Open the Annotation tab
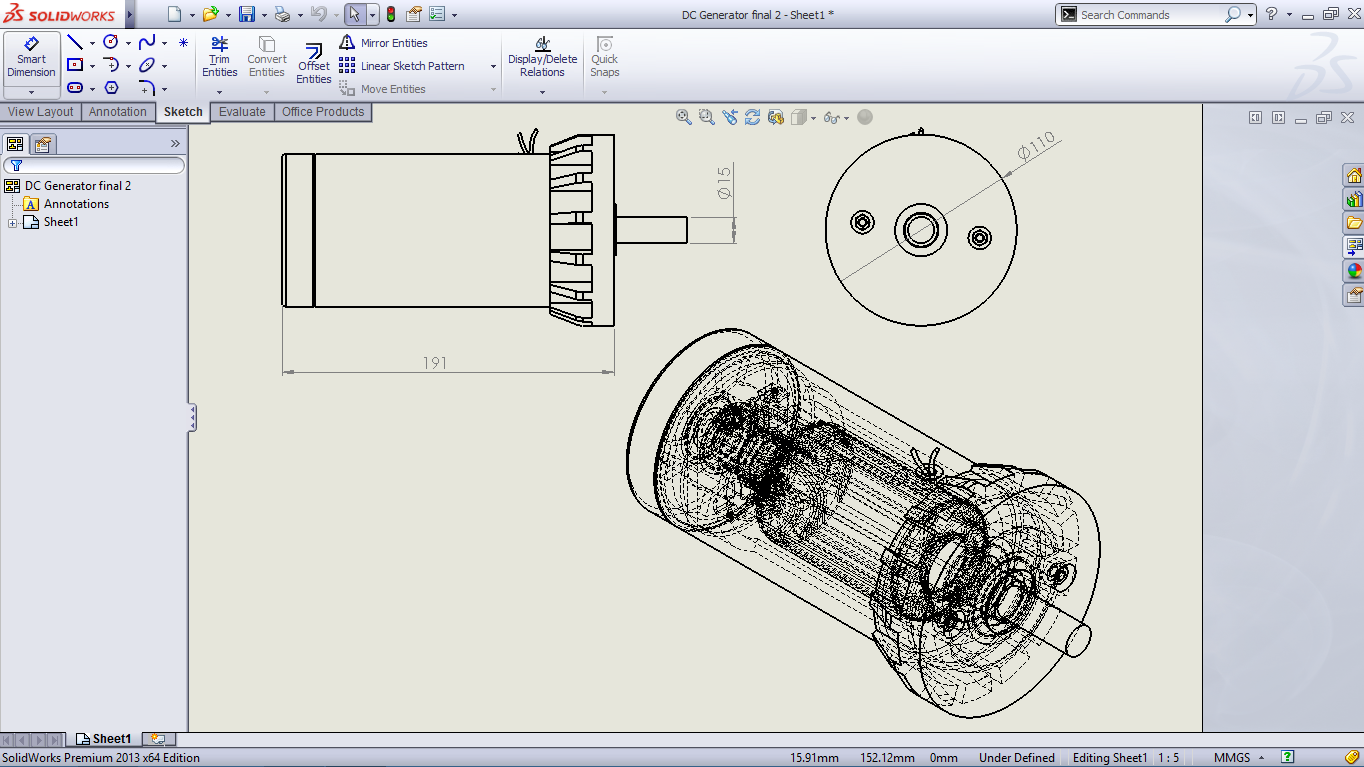 click(x=117, y=112)
